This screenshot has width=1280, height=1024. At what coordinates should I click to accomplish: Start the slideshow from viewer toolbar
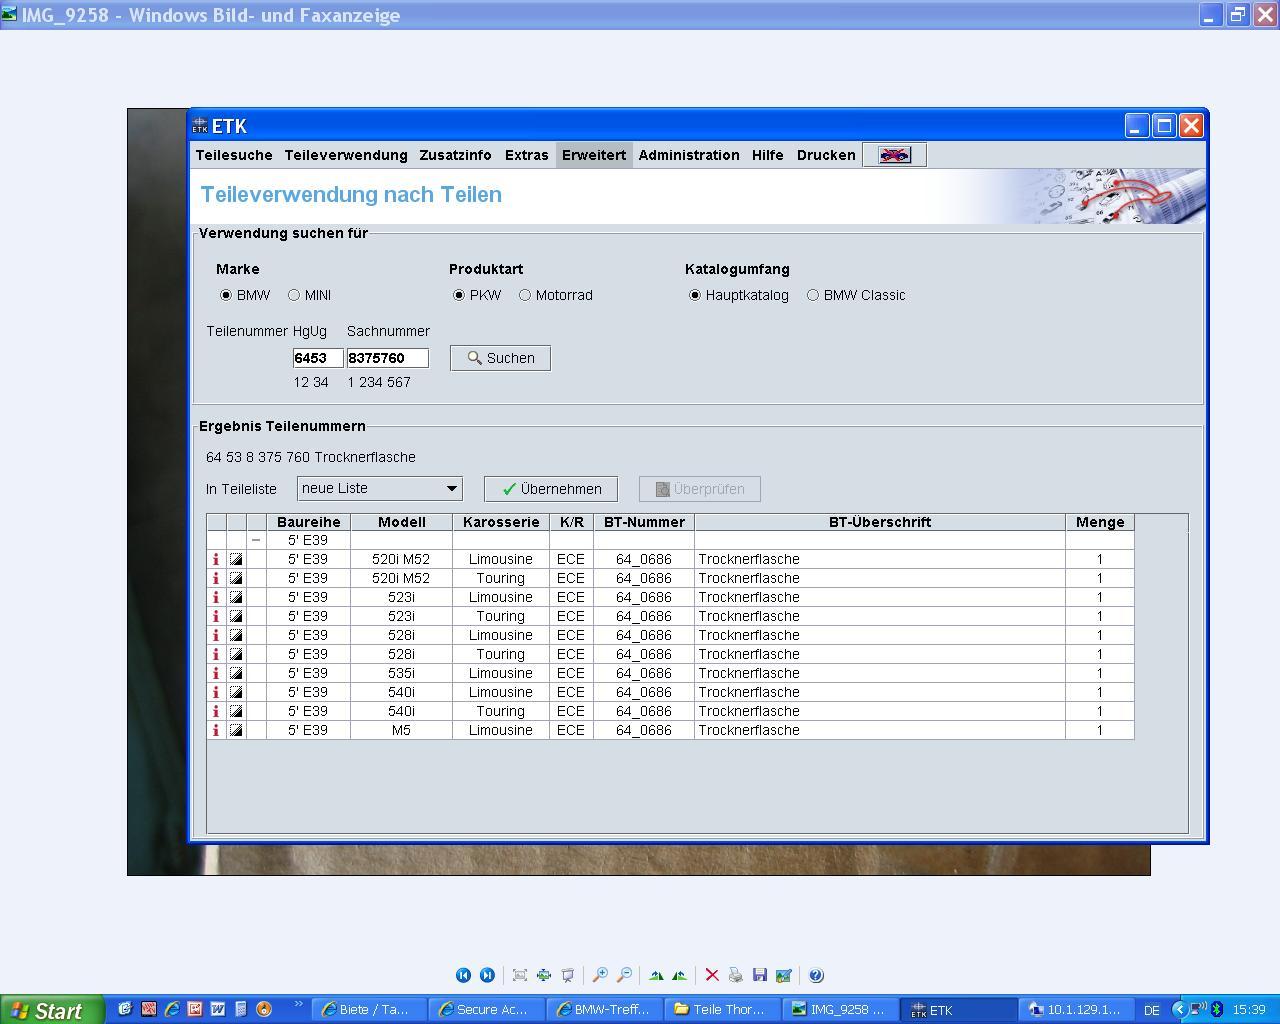pos(568,975)
